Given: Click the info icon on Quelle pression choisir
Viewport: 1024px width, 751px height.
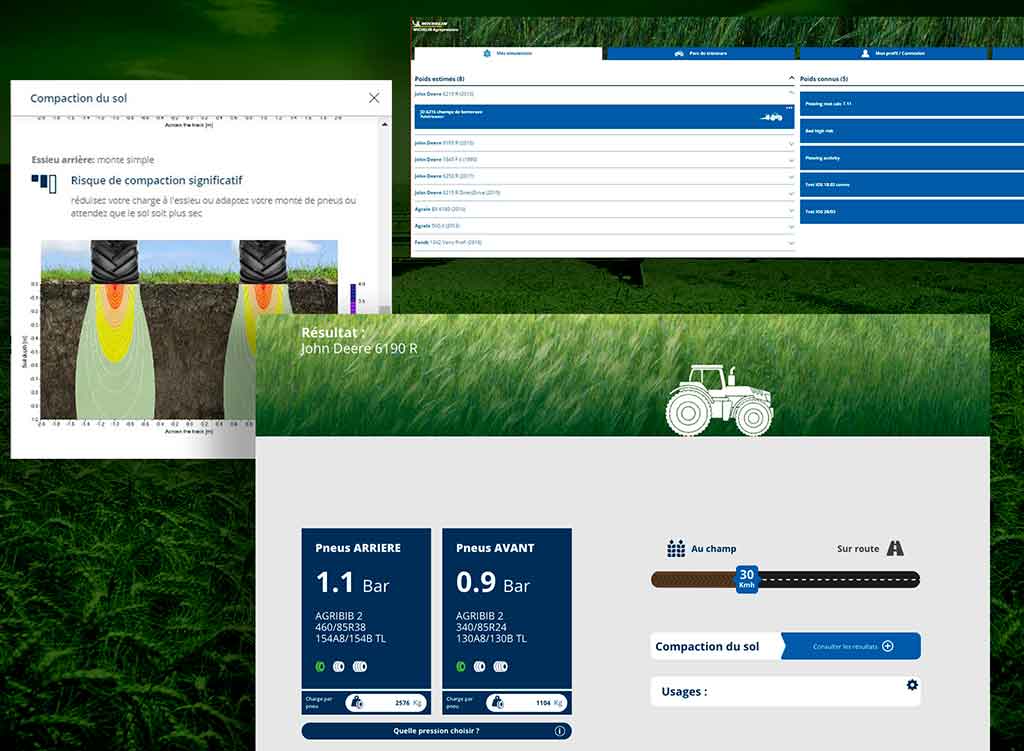Looking at the screenshot, I should 560,731.
